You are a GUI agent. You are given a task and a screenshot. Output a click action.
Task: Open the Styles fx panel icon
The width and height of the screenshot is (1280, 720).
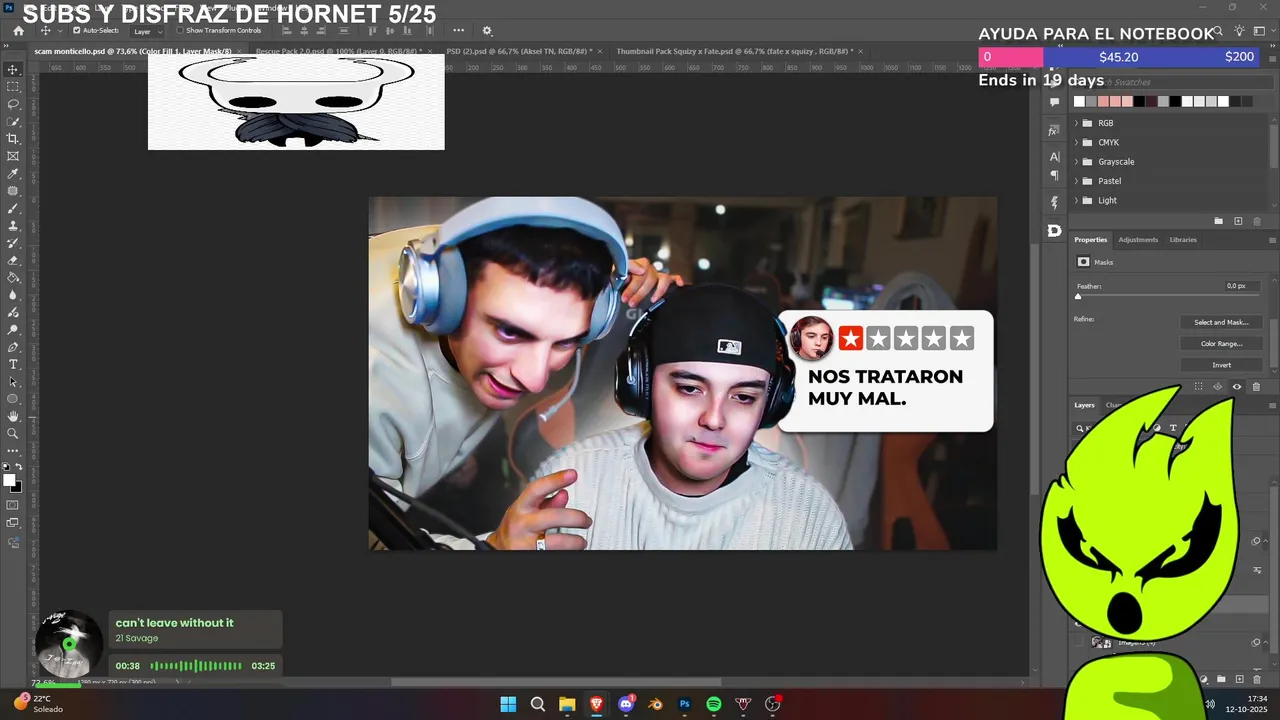1054,131
